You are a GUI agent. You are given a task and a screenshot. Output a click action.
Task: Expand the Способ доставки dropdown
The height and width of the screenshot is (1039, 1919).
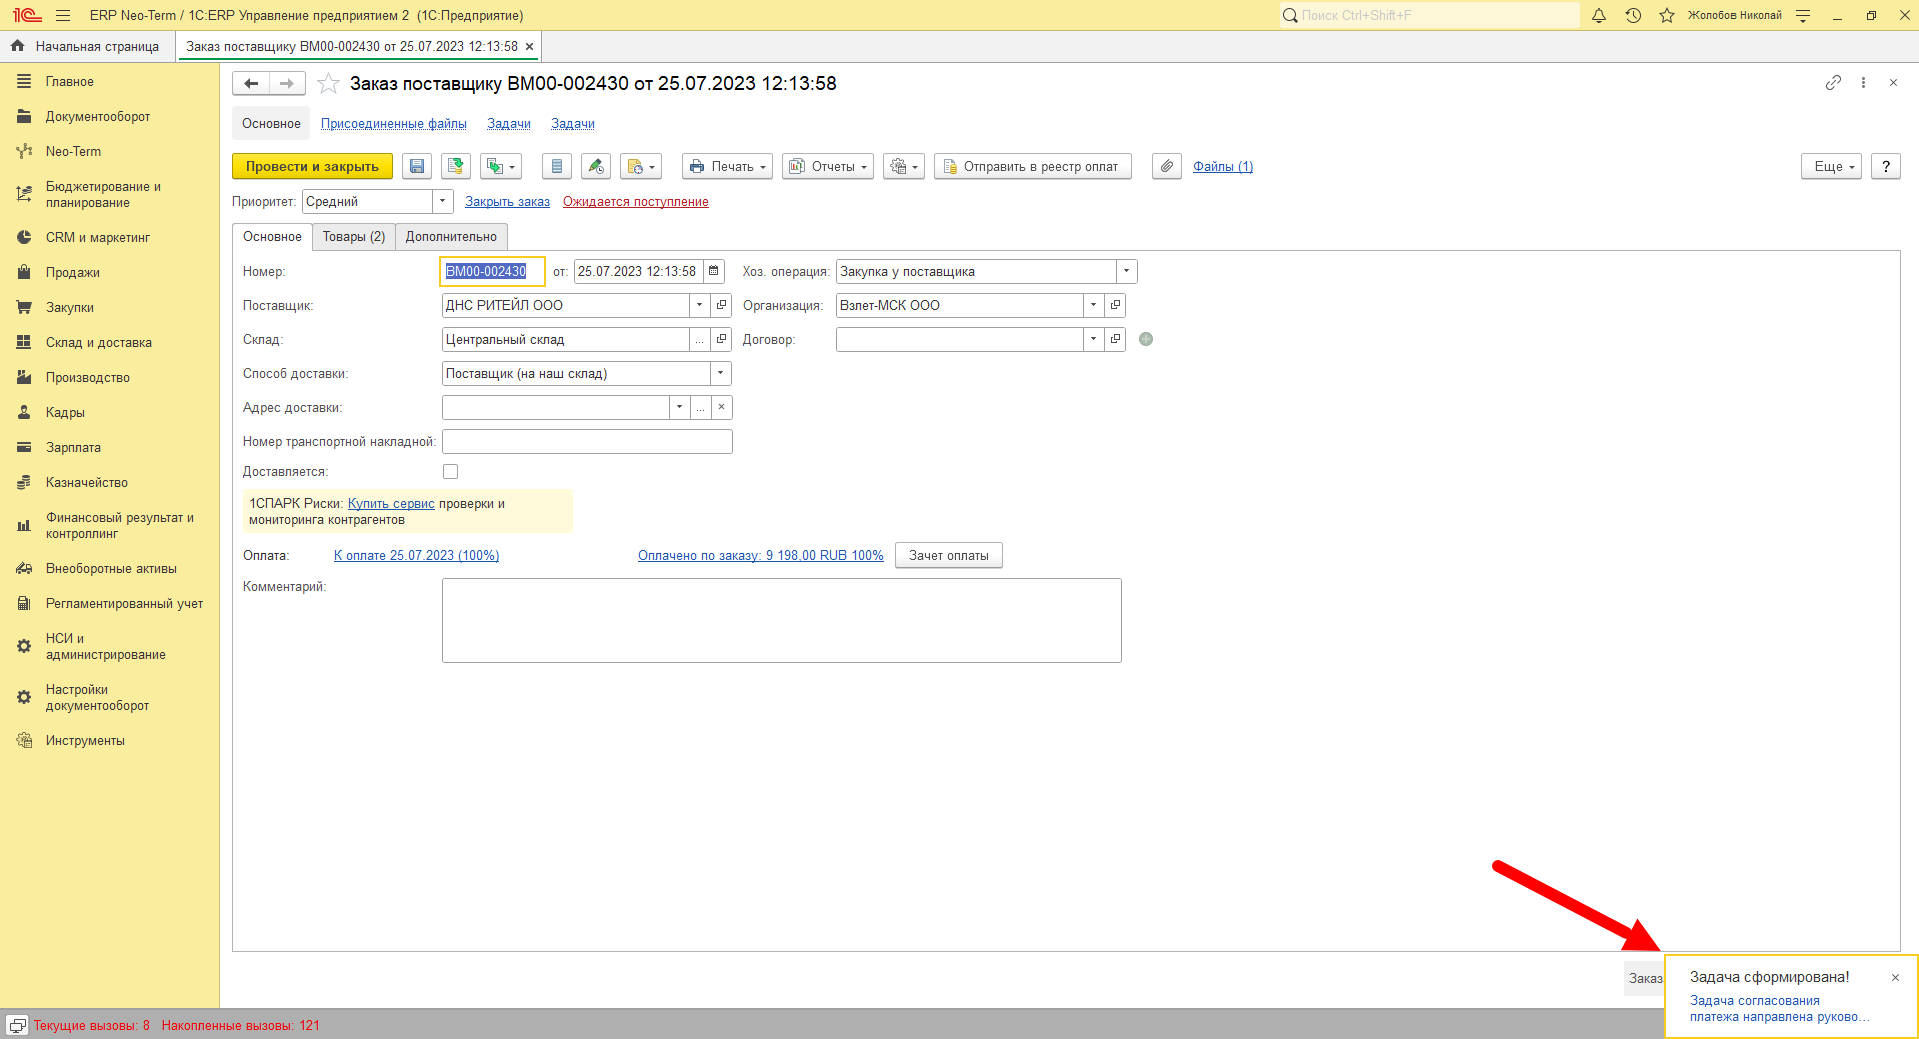(x=721, y=373)
